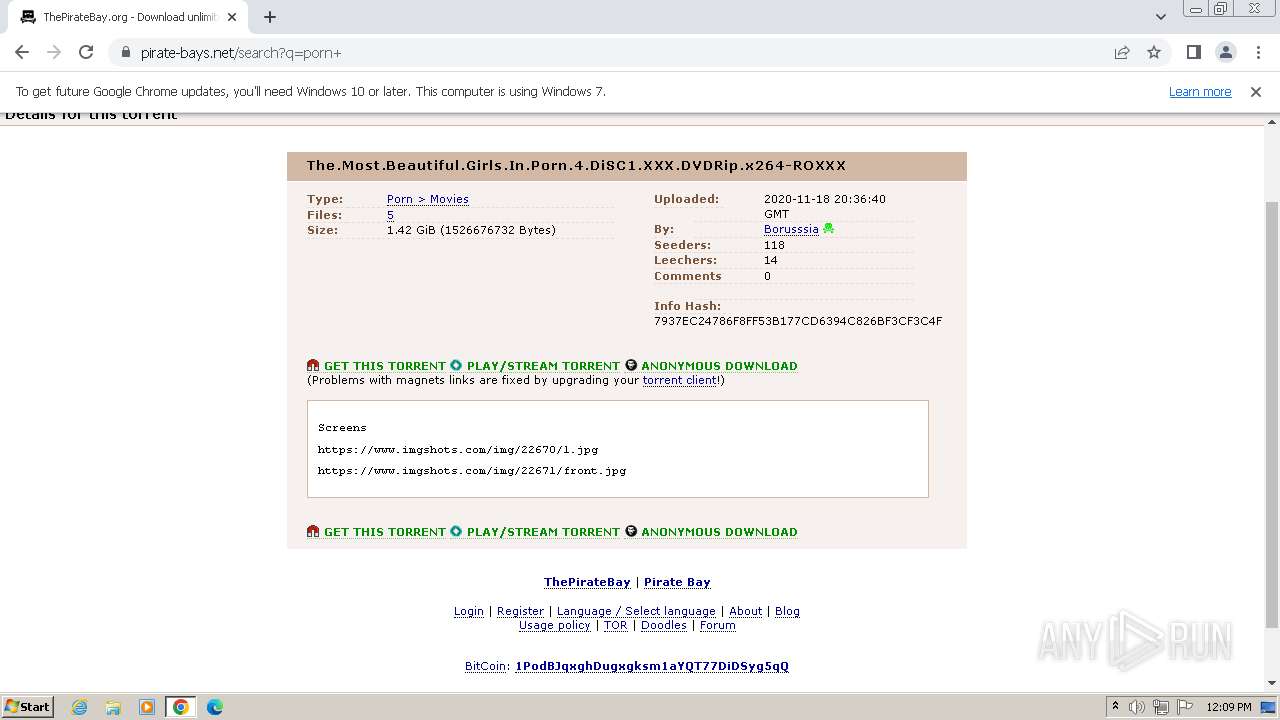
Task: Click bottom PLAY/STREAM TORRENT link
Action: [543, 532]
